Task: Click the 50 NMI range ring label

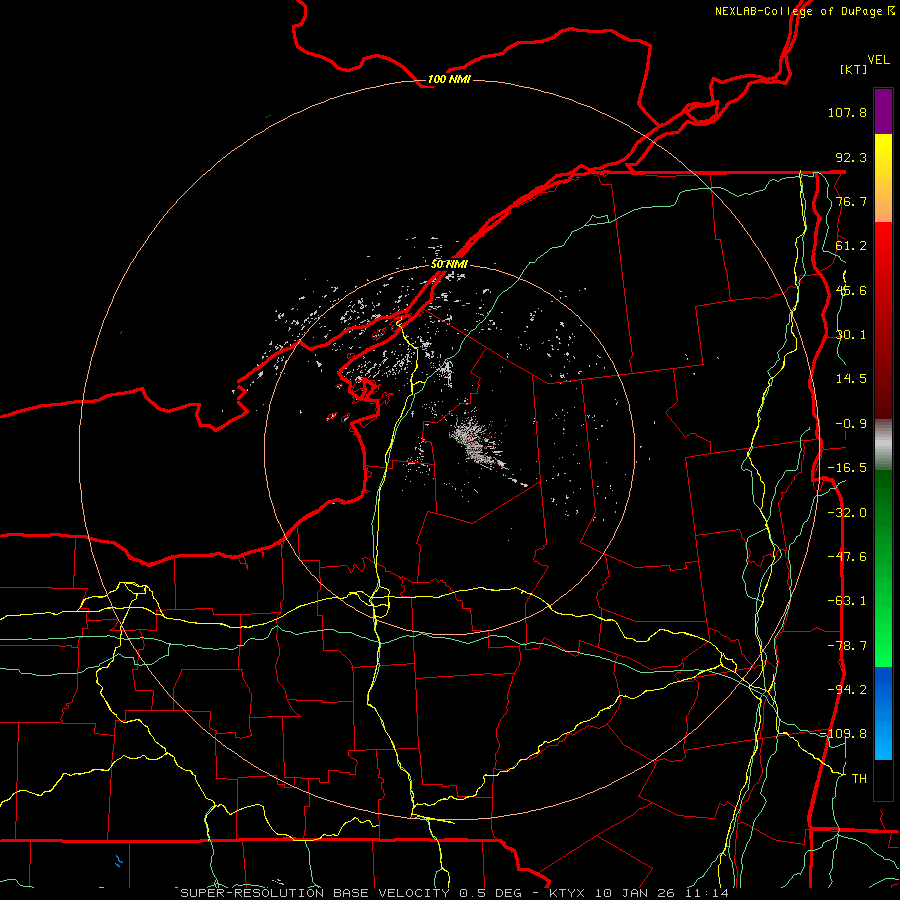Action: [x=449, y=264]
